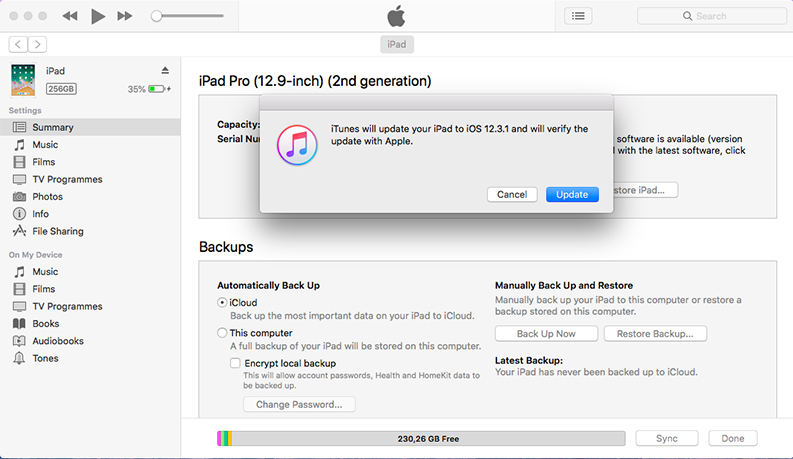Click the Settings Films strip icon
This screenshot has height=459, width=793.
19,162
